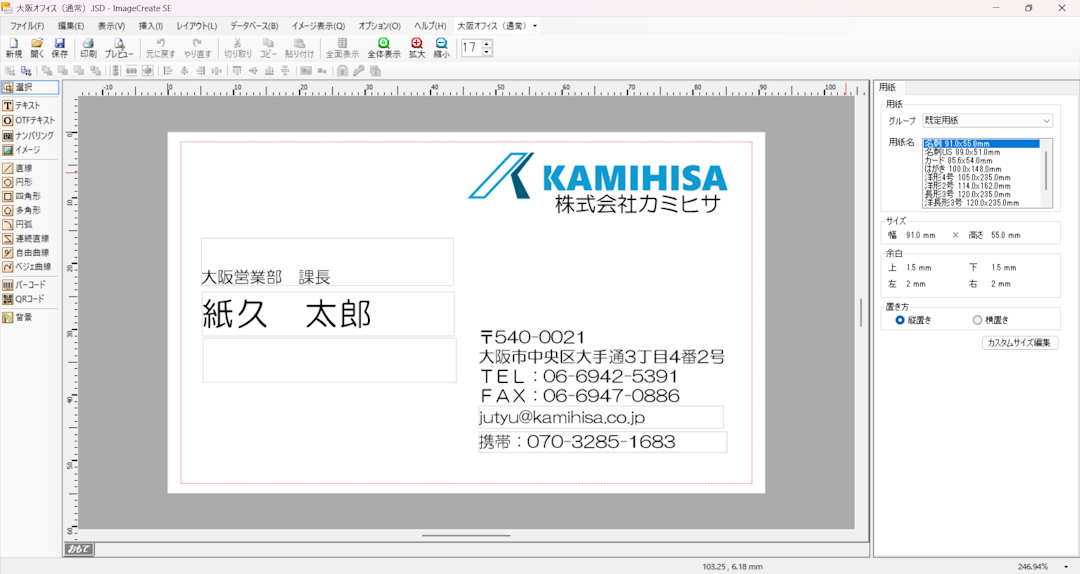Select the 選択 (Select) tool
The width and height of the screenshot is (1080, 574).
pos(30,88)
